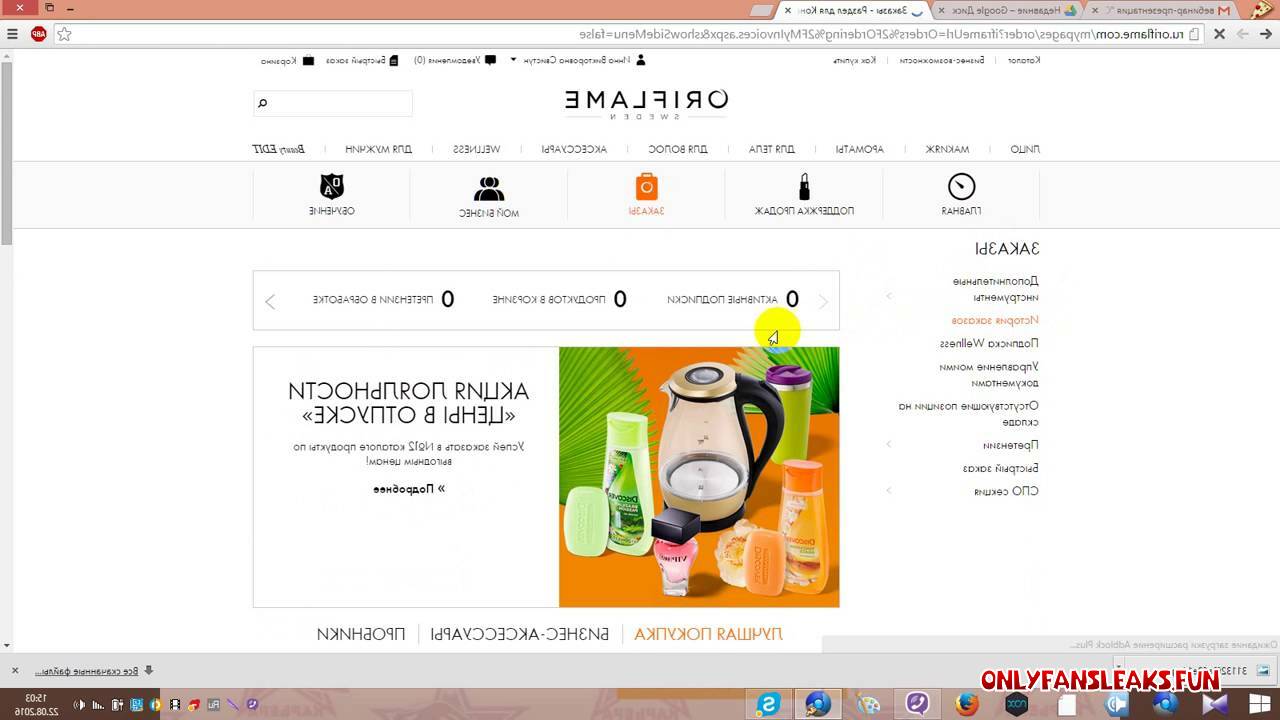Viewport: 1280px width, 720px height.
Task: Bookmark page with the star icon
Action: pos(64,34)
